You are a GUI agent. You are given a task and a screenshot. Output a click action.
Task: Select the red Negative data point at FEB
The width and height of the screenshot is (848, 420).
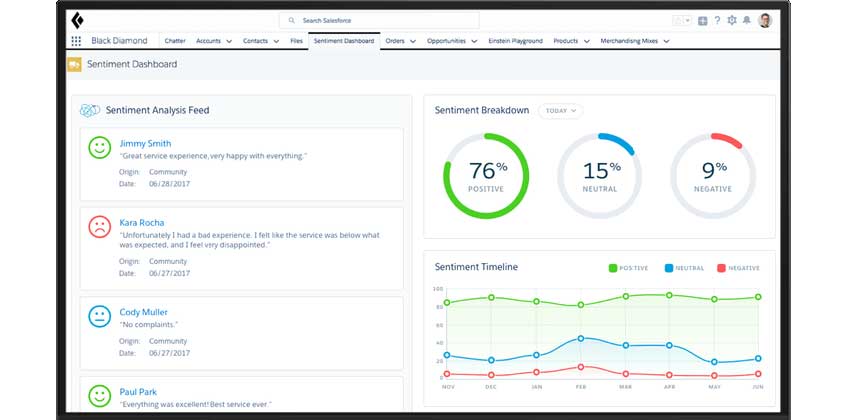(581, 367)
